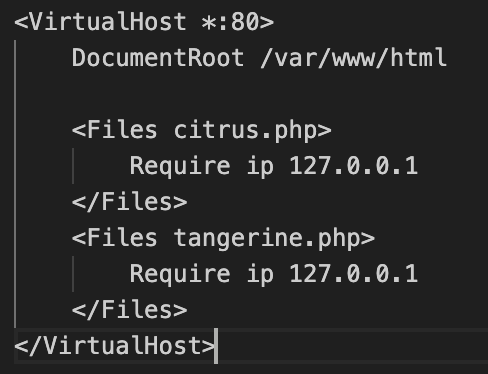Click the word DocumentRoot
The width and height of the screenshot is (488, 374).
point(158,58)
